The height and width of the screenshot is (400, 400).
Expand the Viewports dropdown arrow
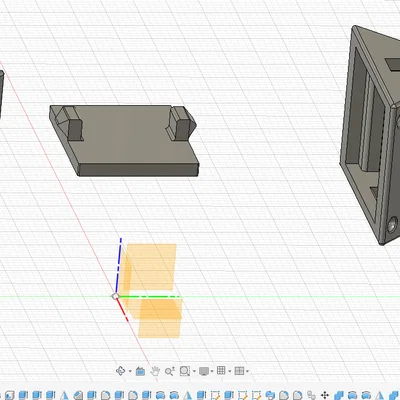pyautogui.click(x=247, y=371)
